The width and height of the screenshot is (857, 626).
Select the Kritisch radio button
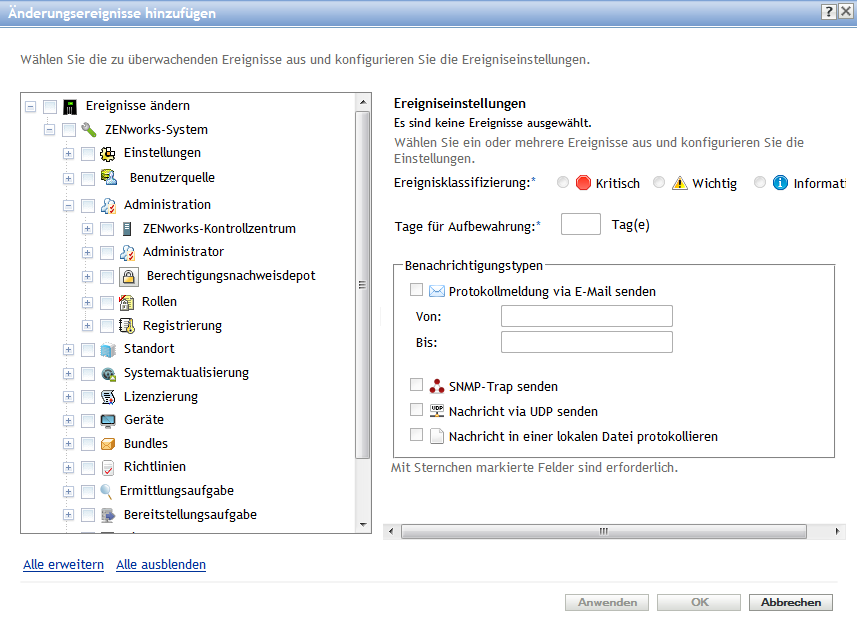pos(563,183)
